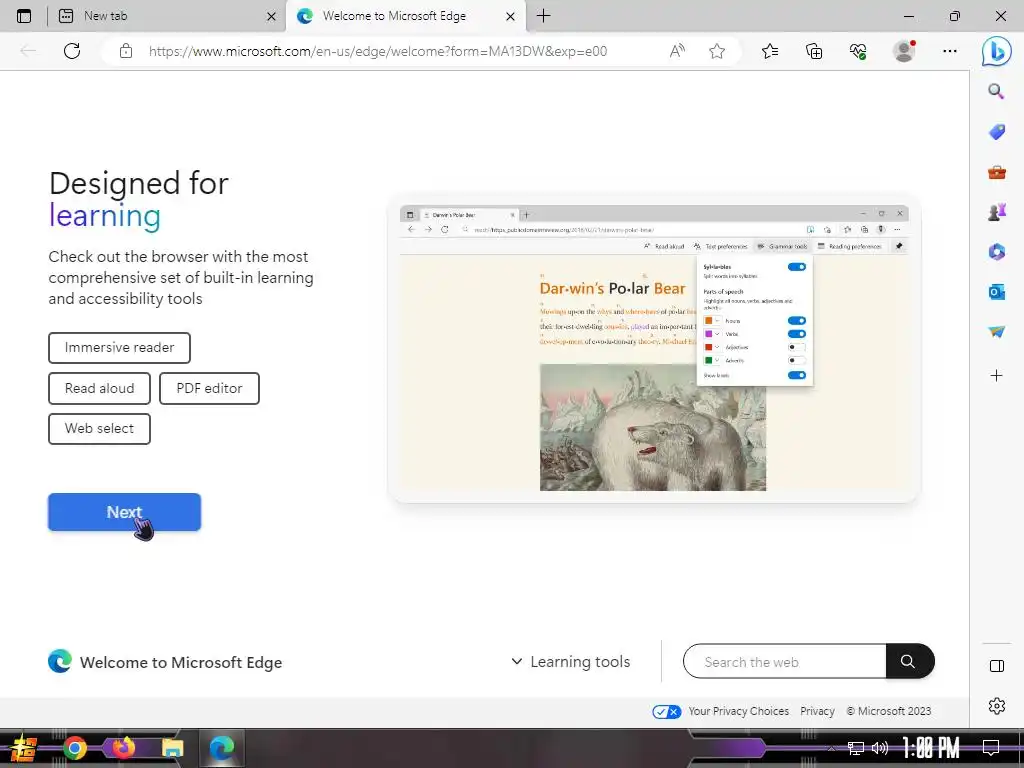This screenshot has height=768, width=1024.
Task: Click the Edge logo beside Welcome text
Action: point(59,662)
